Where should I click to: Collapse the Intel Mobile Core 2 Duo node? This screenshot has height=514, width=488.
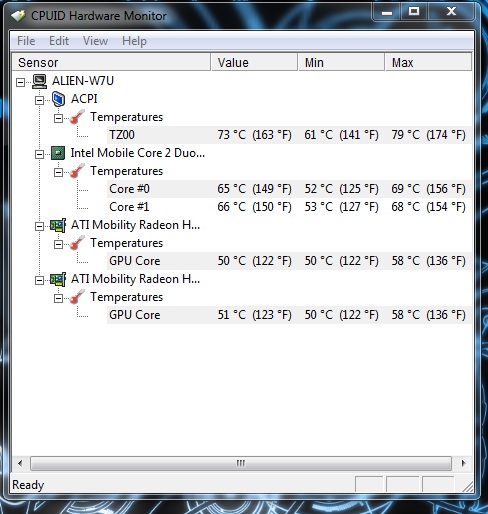(x=39, y=154)
